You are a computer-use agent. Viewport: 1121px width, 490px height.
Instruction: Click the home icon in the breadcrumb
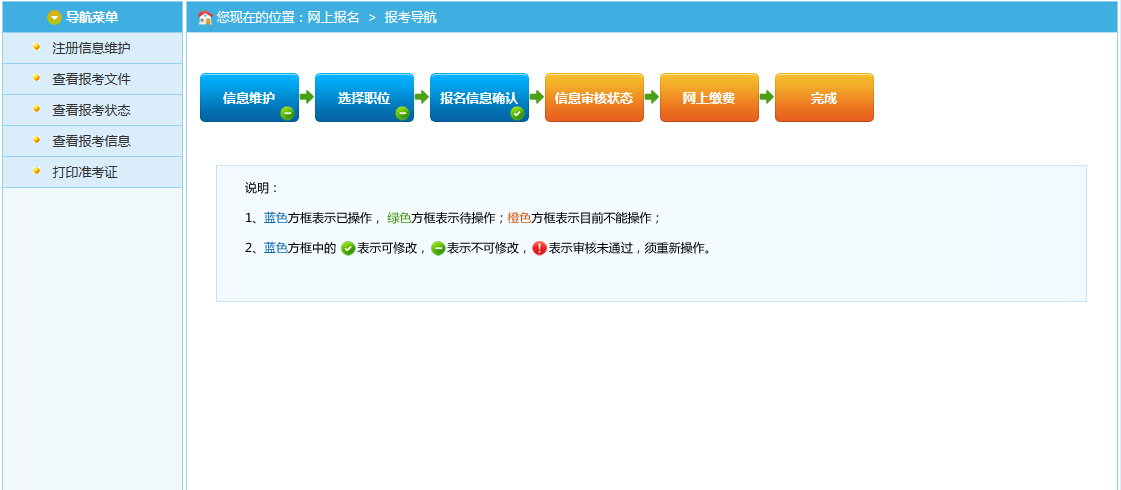point(205,17)
